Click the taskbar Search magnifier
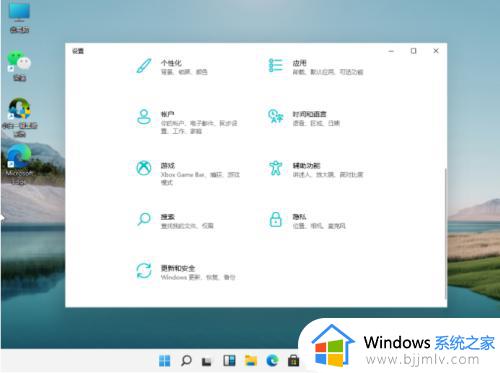The height and width of the screenshot is (373, 500). tap(186, 360)
